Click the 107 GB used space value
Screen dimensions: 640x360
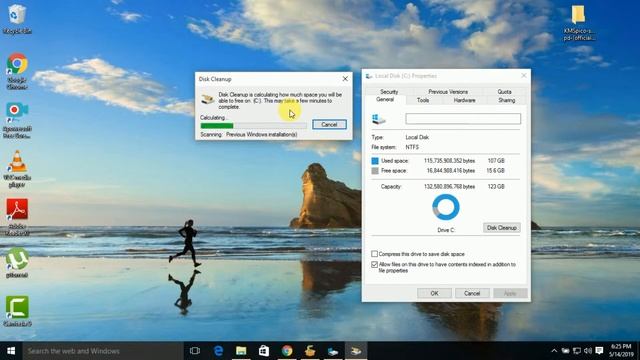(496, 161)
